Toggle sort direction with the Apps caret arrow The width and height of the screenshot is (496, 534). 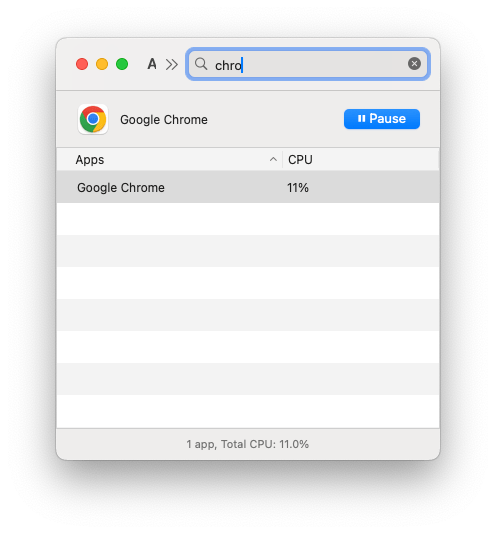coord(273,159)
